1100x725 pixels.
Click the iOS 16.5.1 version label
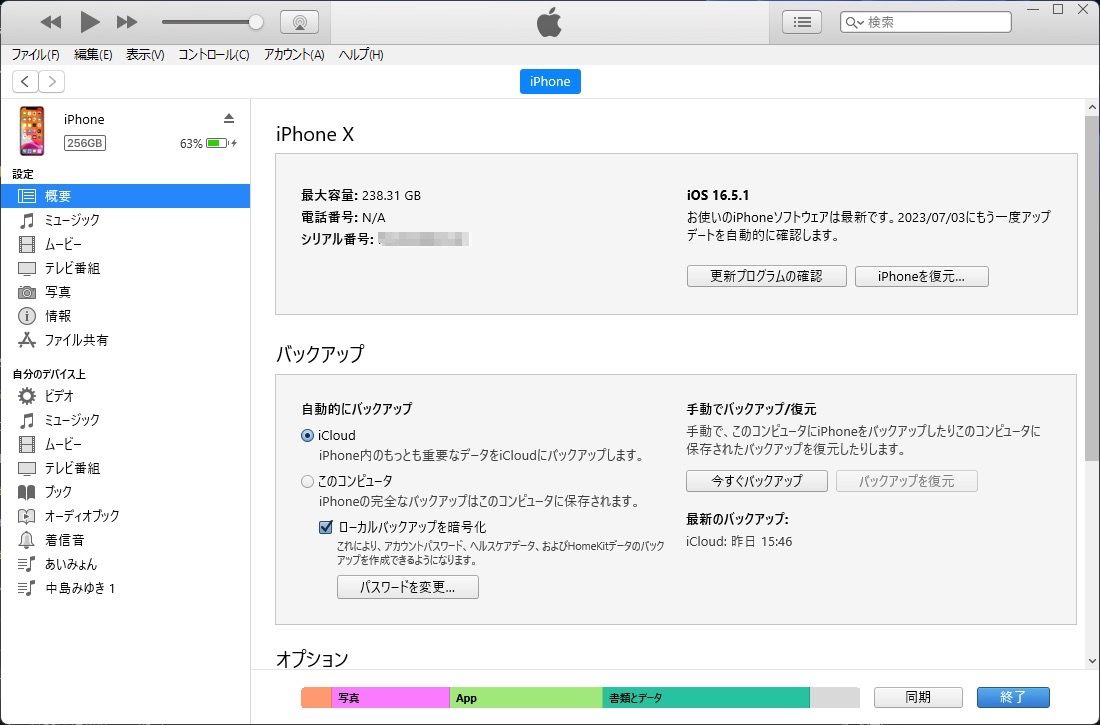pos(718,195)
